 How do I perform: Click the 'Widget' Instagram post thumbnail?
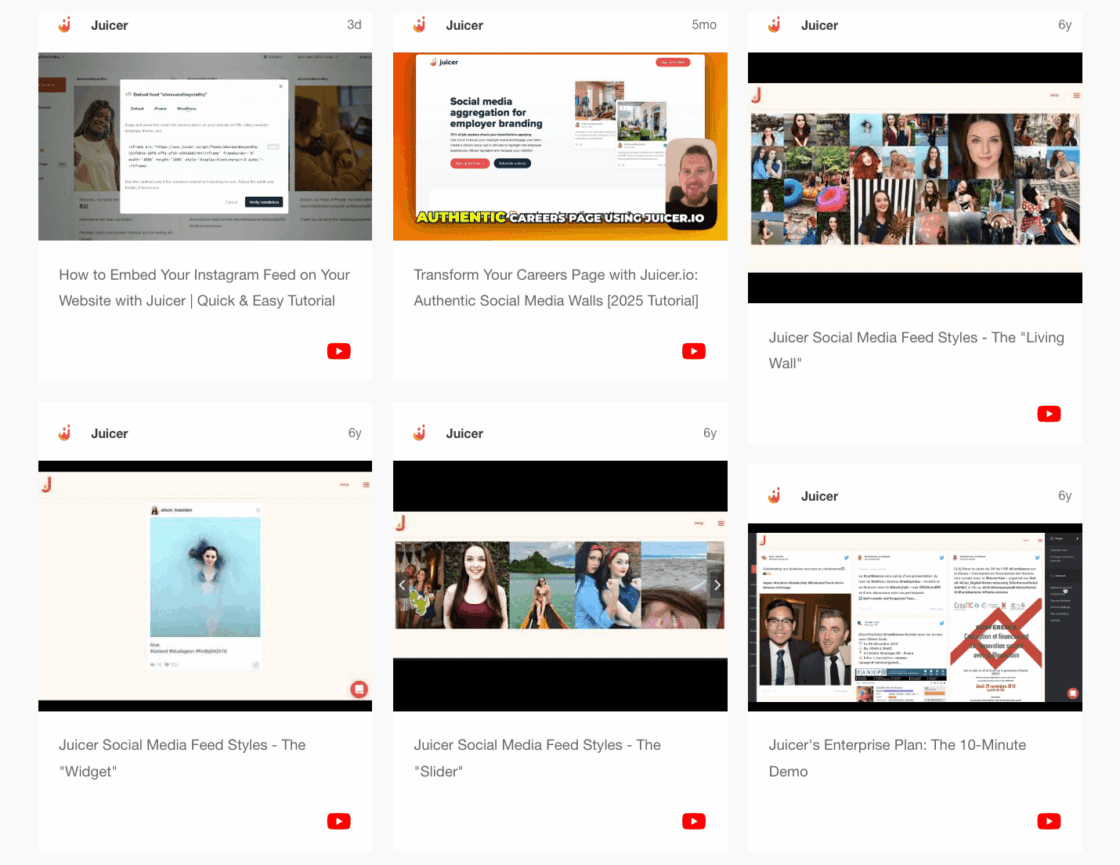205,584
